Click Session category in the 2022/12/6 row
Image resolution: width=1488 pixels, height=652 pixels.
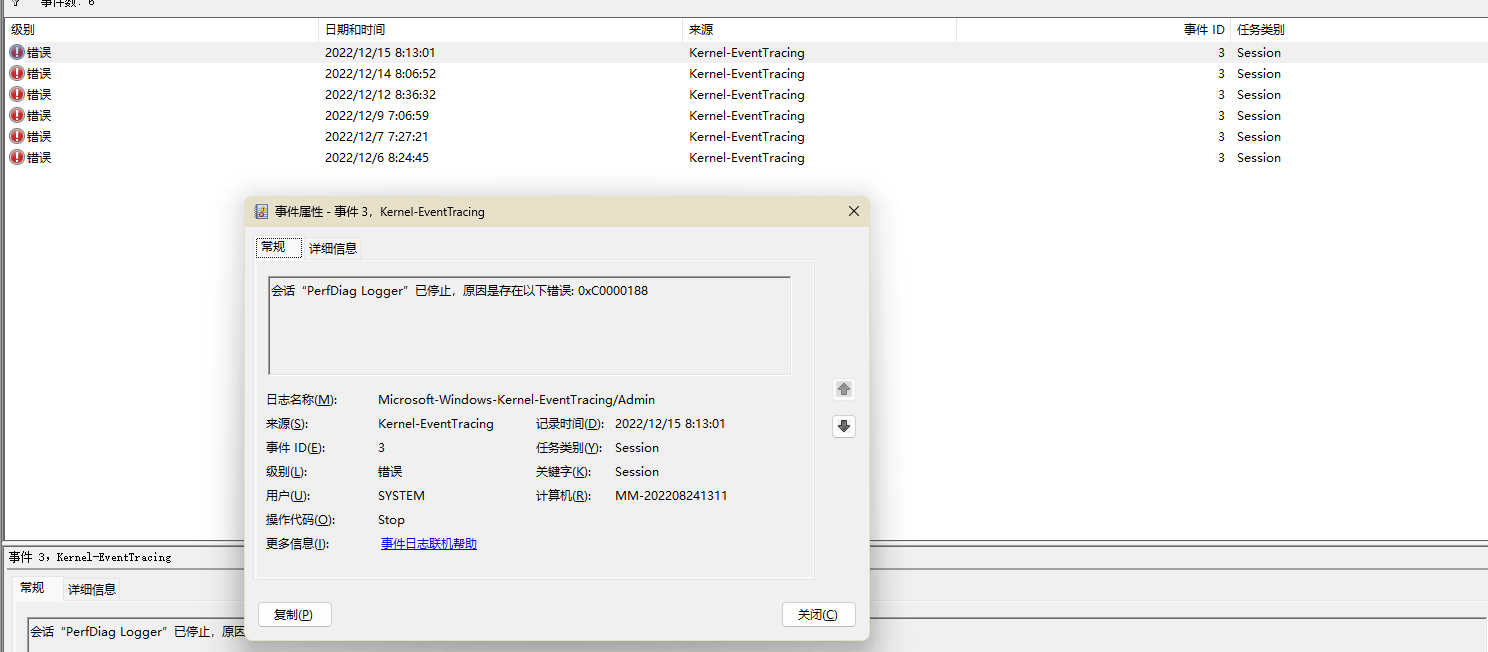1258,157
